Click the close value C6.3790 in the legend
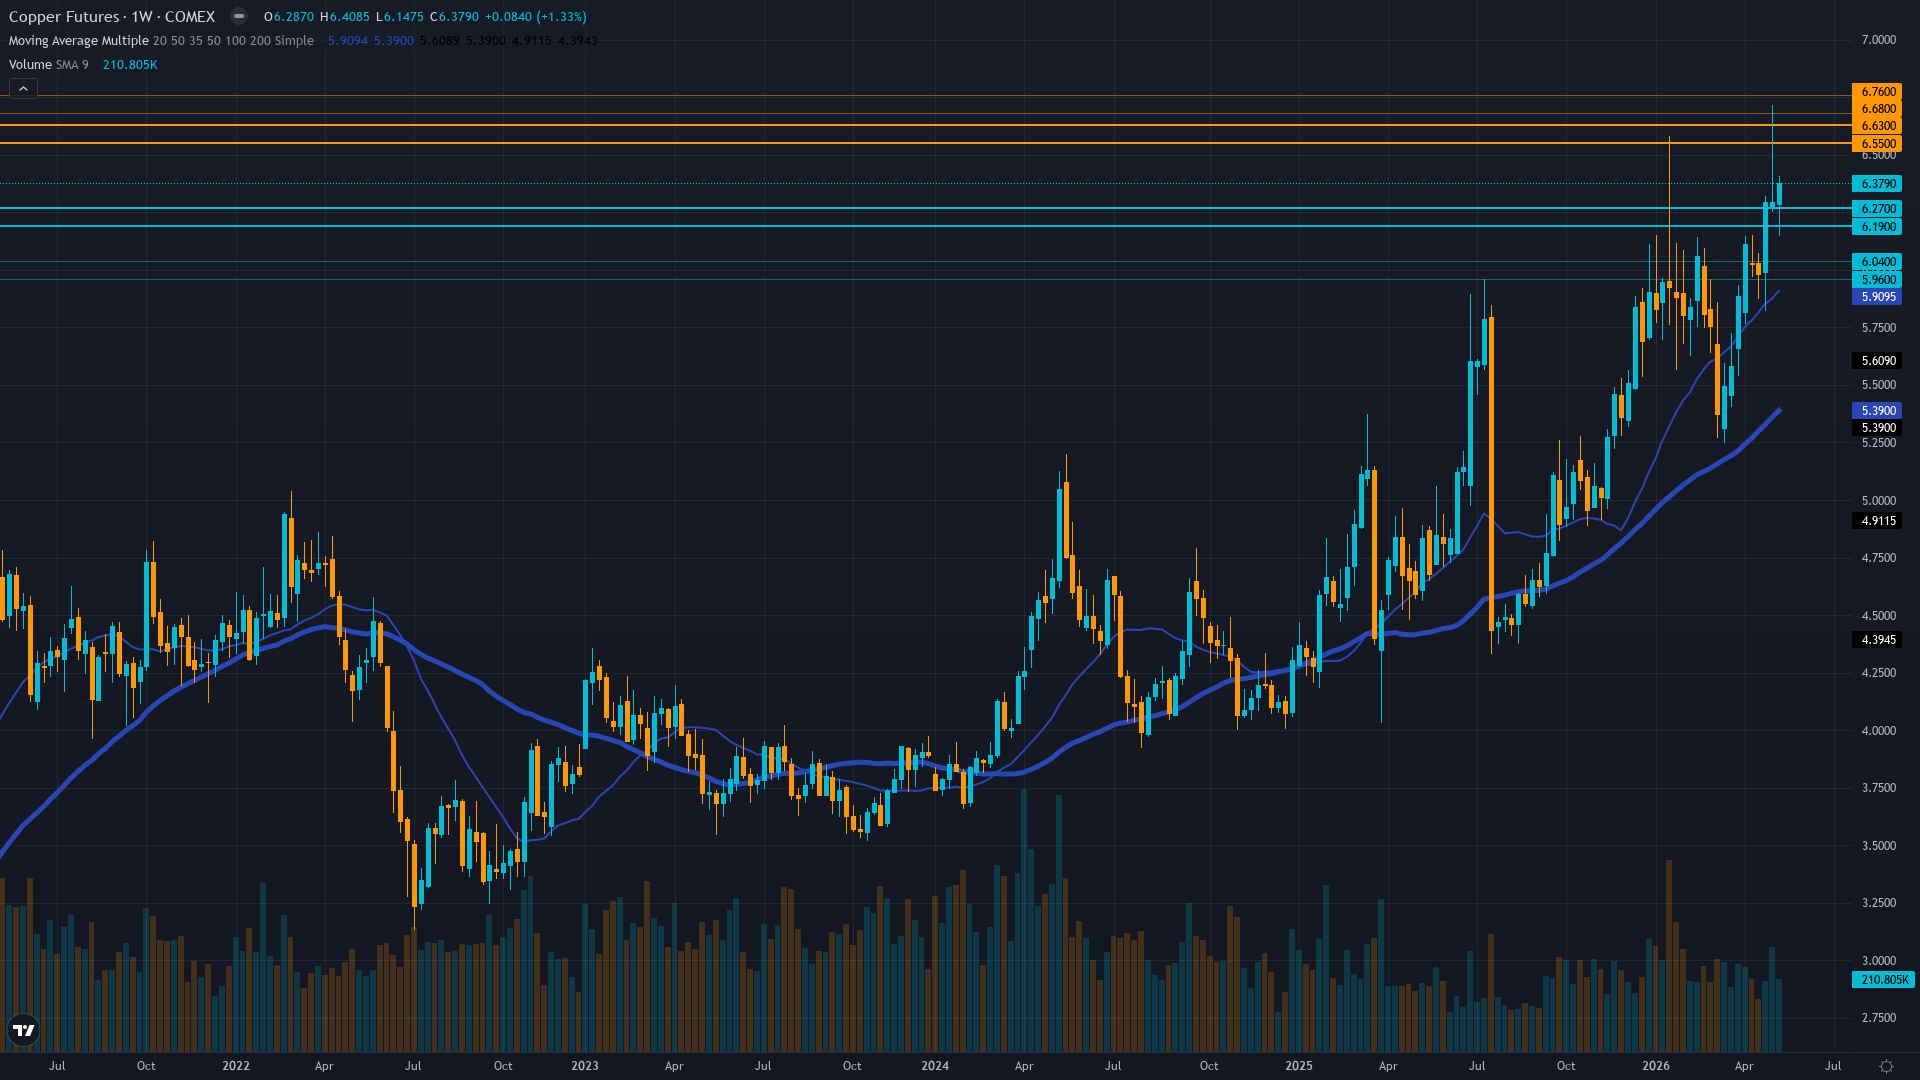1920x1080 pixels. 454,17
